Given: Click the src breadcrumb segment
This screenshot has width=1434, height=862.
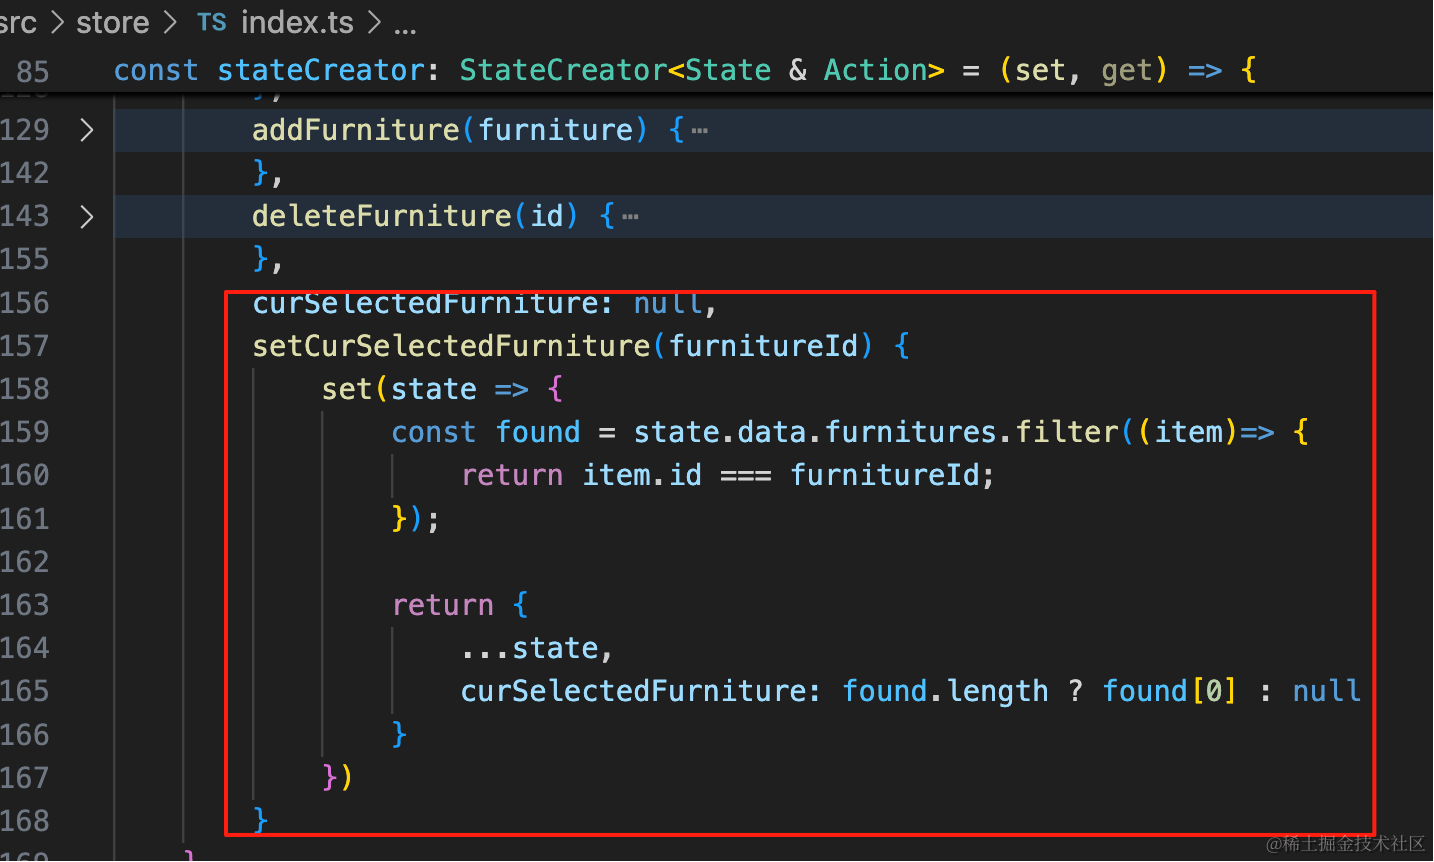Looking at the screenshot, I should pos(18,22).
